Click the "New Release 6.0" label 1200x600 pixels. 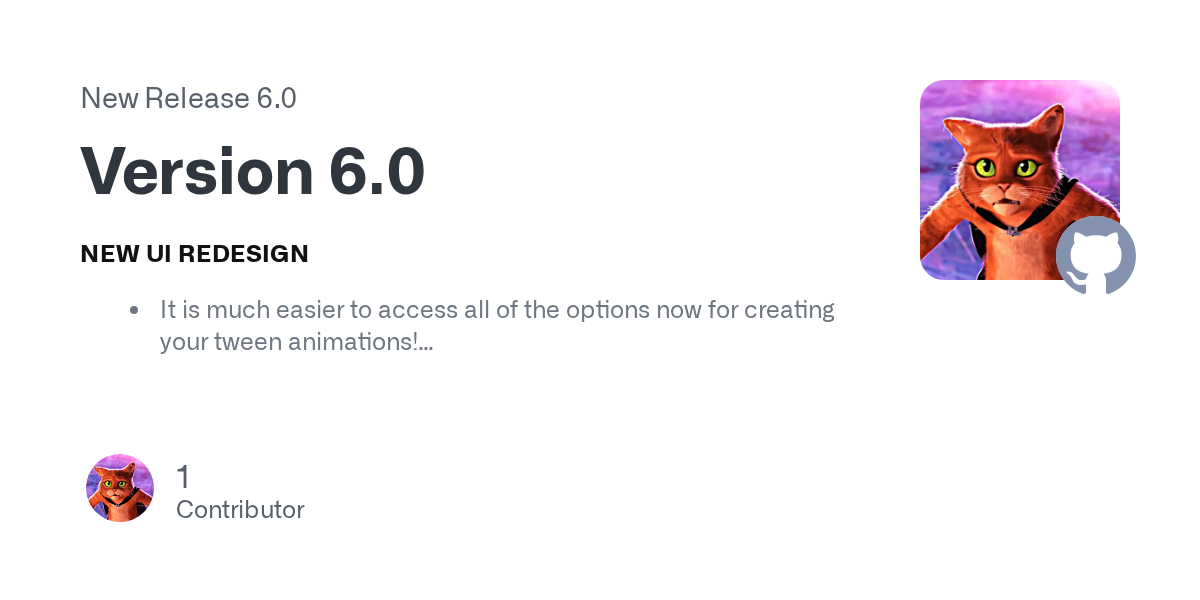pos(188,98)
